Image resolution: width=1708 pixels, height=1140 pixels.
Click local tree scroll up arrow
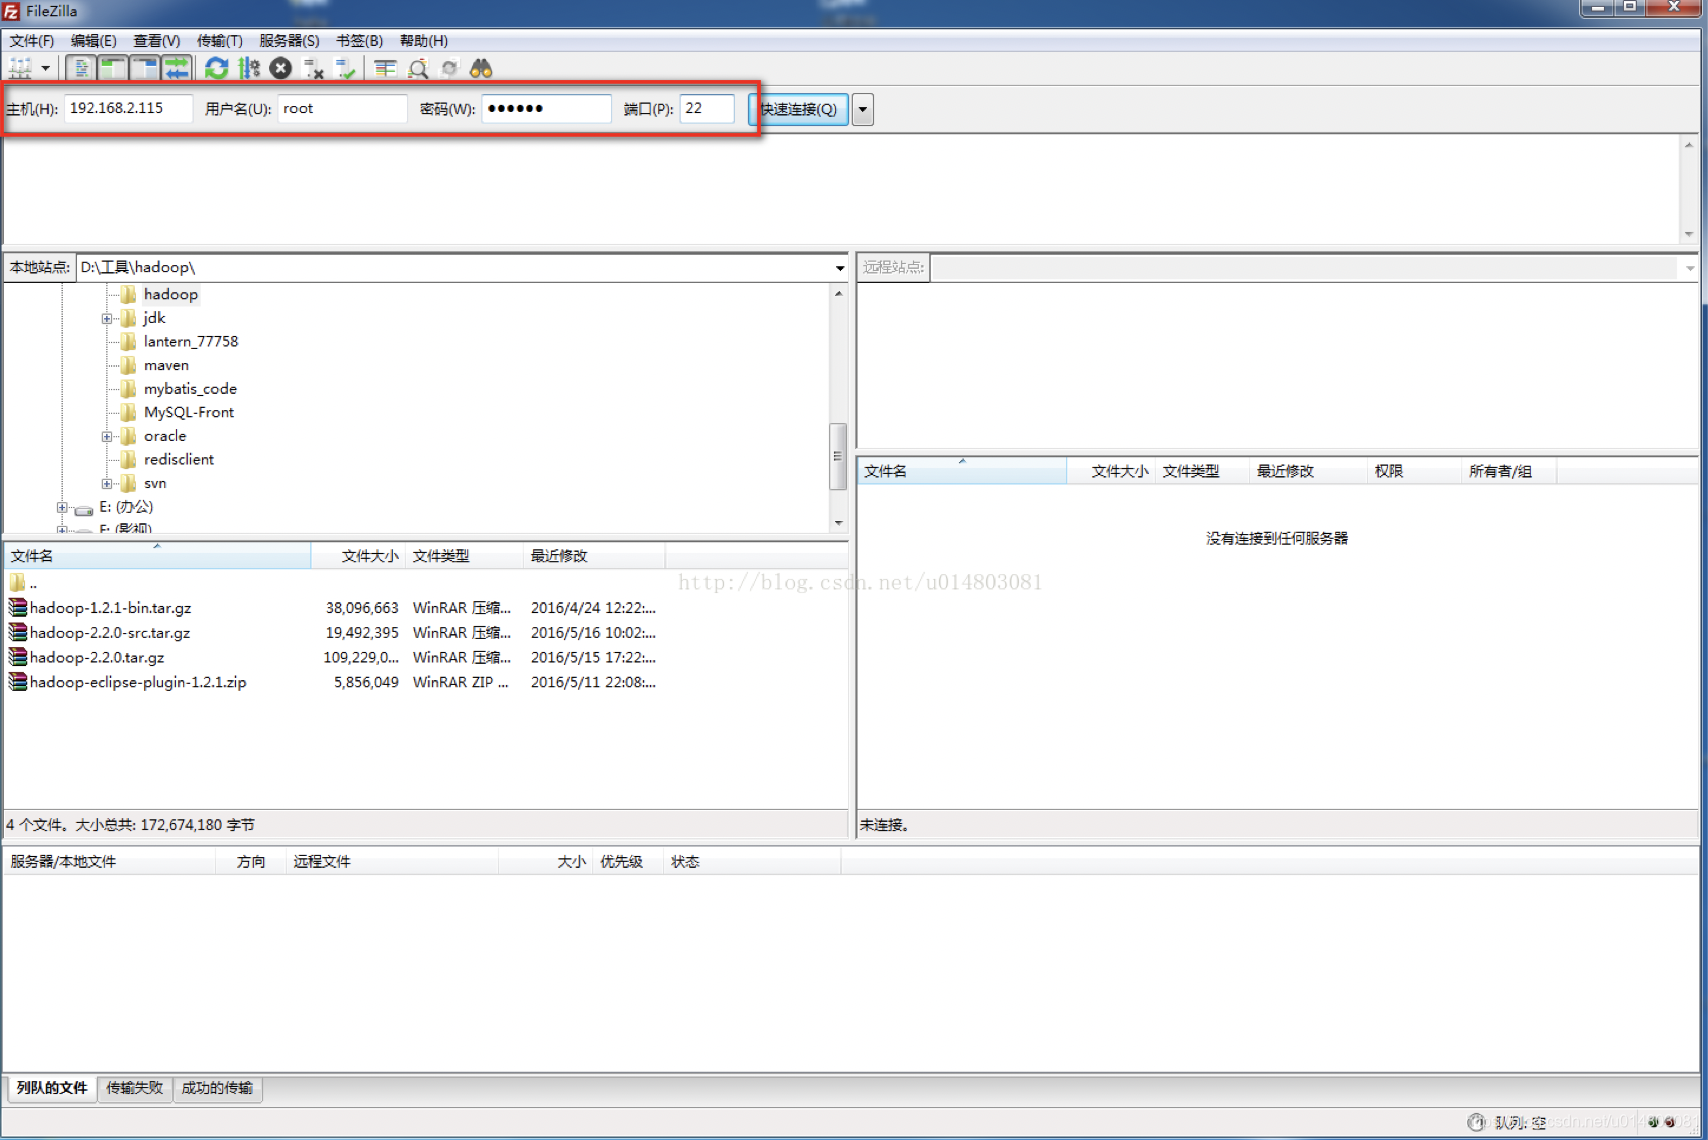click(x=838, y=293)
